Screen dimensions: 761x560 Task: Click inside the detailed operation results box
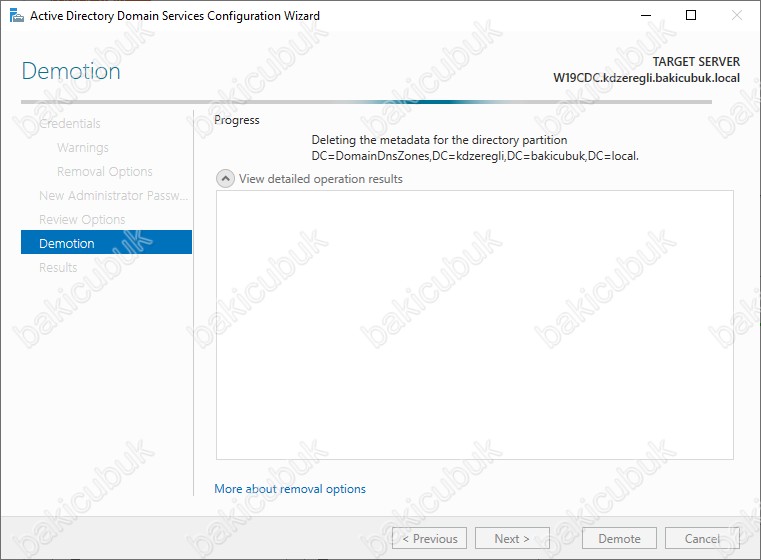tap(475, 325)
